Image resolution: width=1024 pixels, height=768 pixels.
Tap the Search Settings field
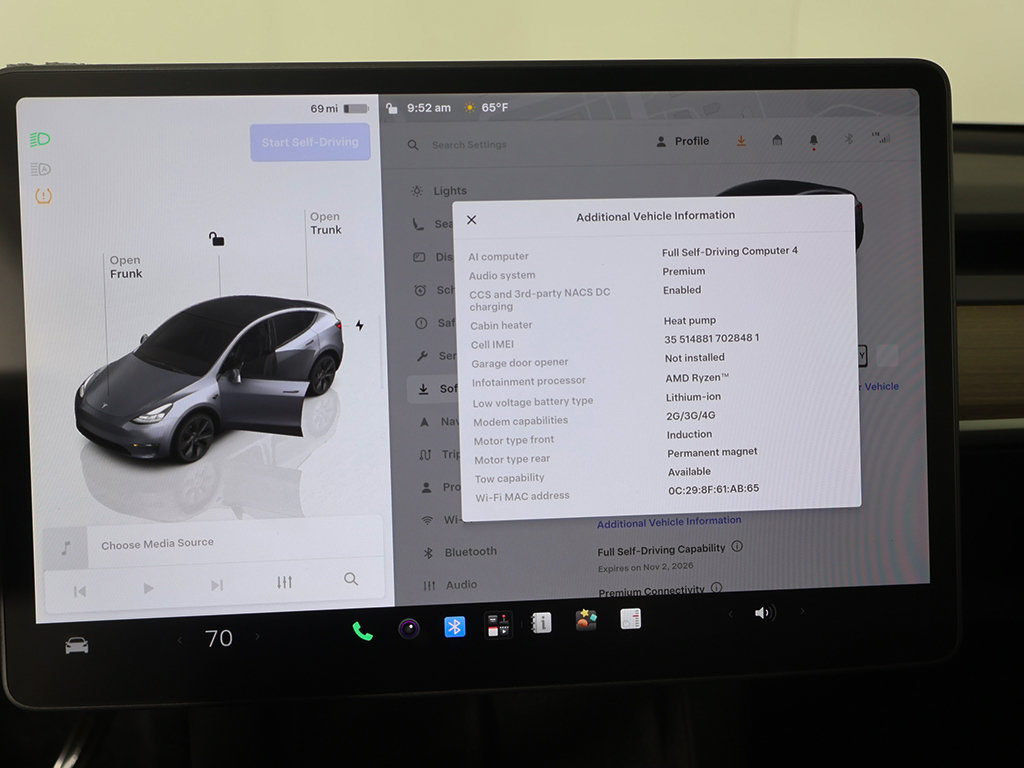(469, 144)
